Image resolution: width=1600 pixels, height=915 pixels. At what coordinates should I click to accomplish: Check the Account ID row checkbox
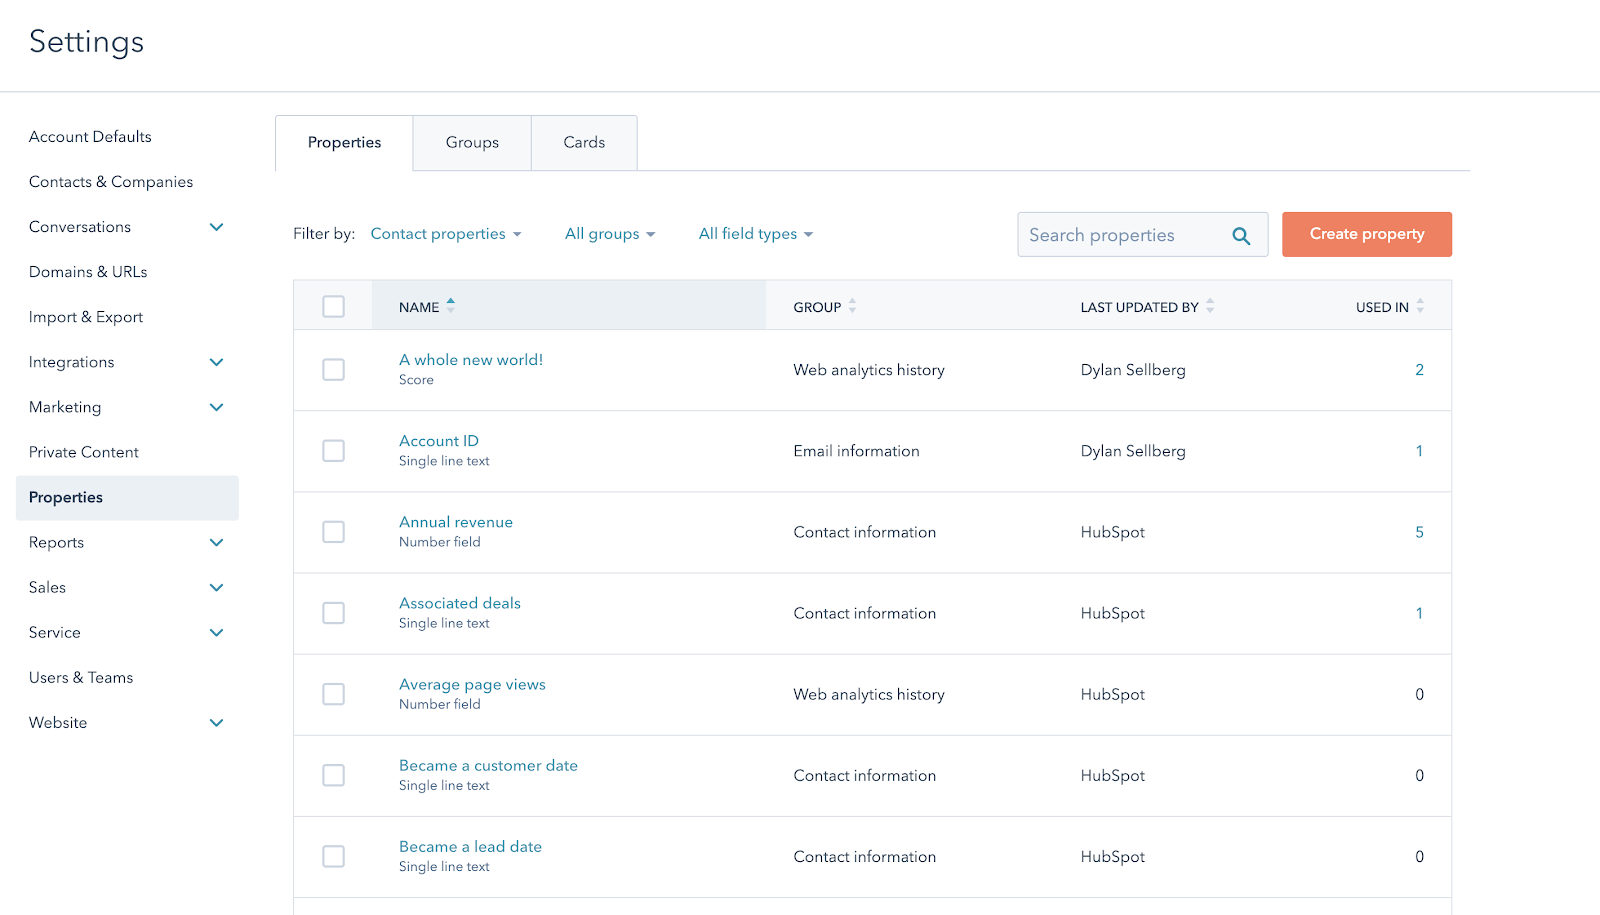tap(334, 451)
